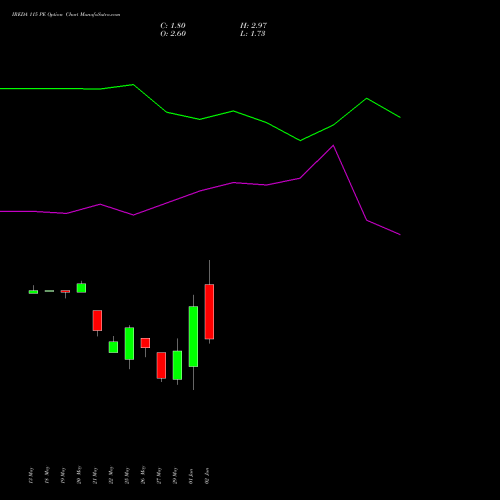Click the low price label L: 1.73
The image size is (500, 500).
253,34
